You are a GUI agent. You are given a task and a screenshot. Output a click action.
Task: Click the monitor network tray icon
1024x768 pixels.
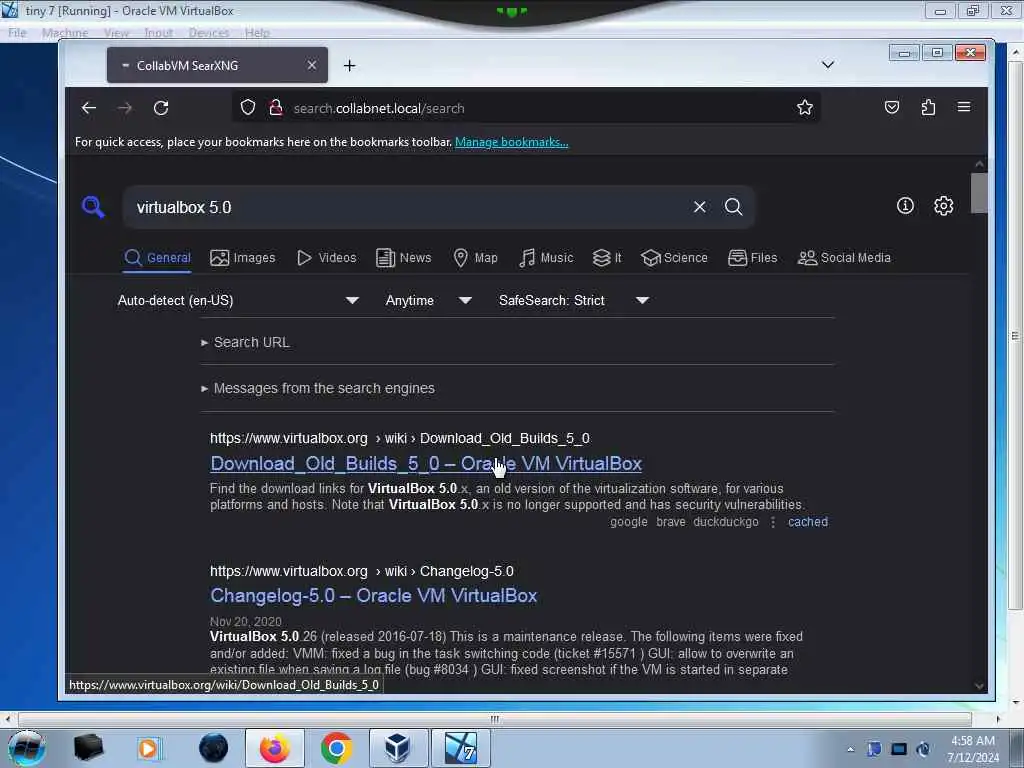[x=899, y=749]
